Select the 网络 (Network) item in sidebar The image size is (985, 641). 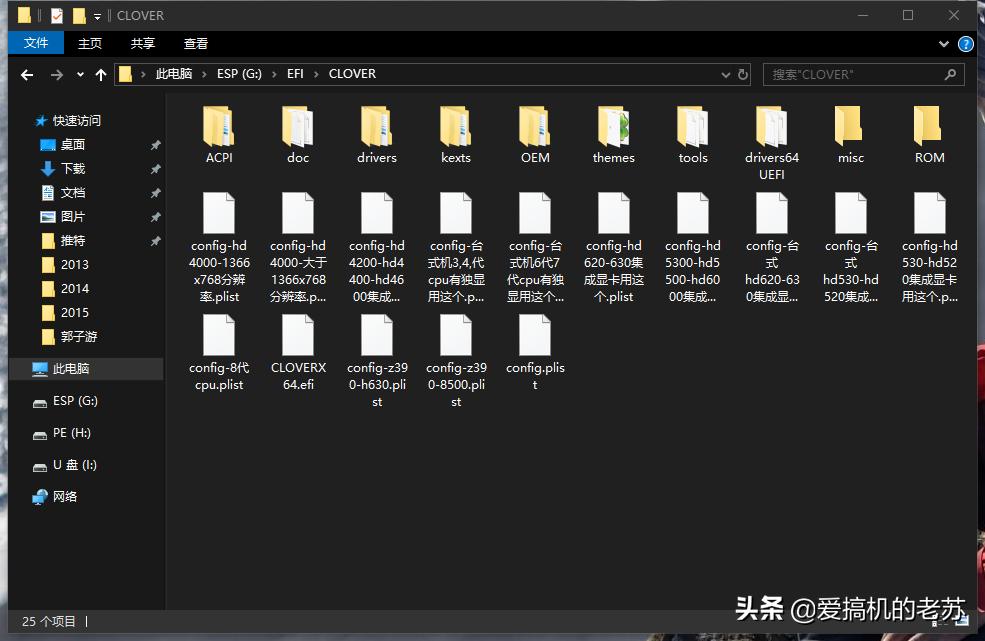(66, 497)
